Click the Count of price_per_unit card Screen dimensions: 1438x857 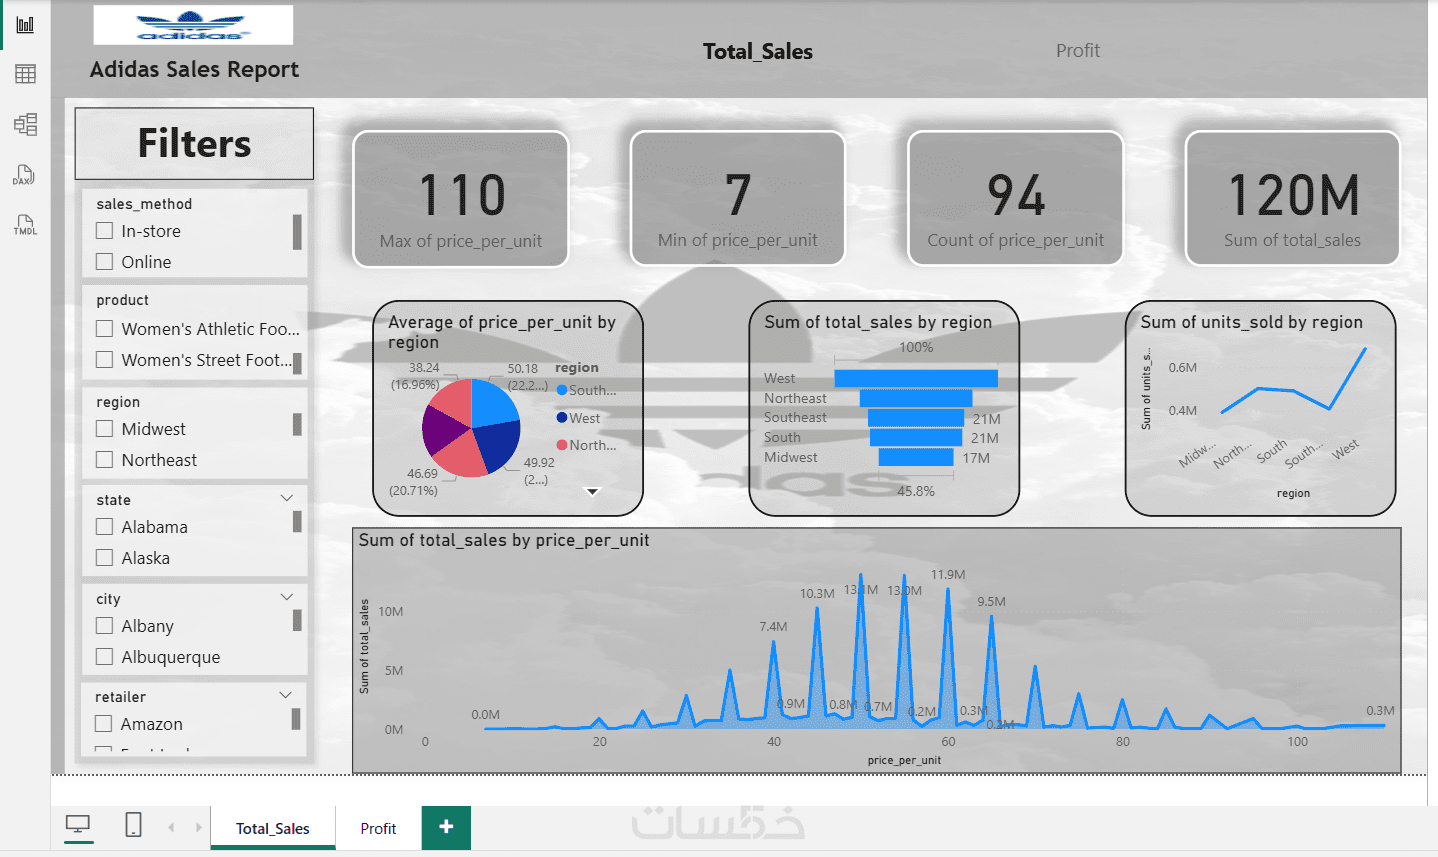(x=1015, y=199)
